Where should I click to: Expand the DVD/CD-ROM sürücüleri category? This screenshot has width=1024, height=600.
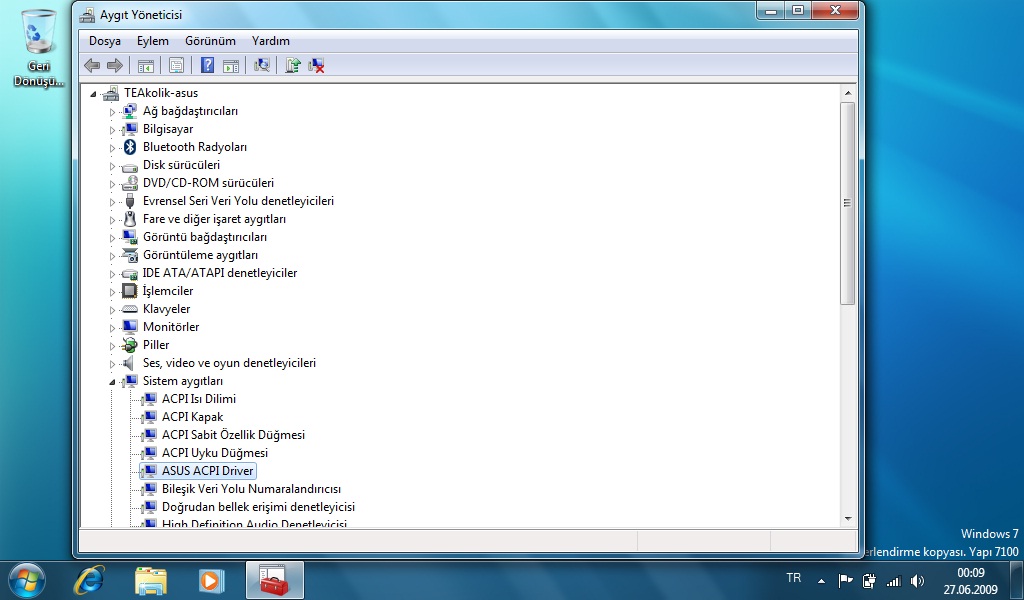click(x=112, y=183)
